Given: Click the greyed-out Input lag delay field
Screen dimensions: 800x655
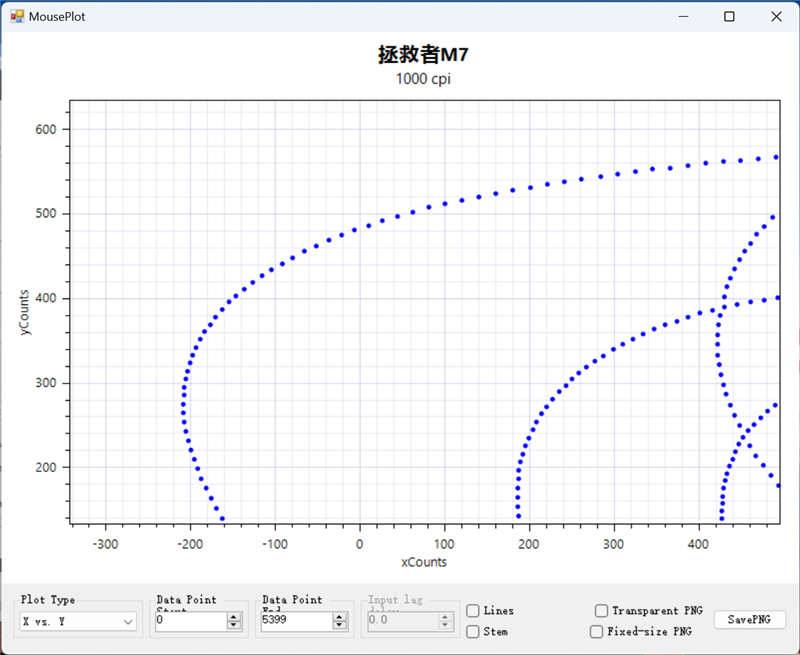Looking at the screenshot, I should tap(400, 620).
